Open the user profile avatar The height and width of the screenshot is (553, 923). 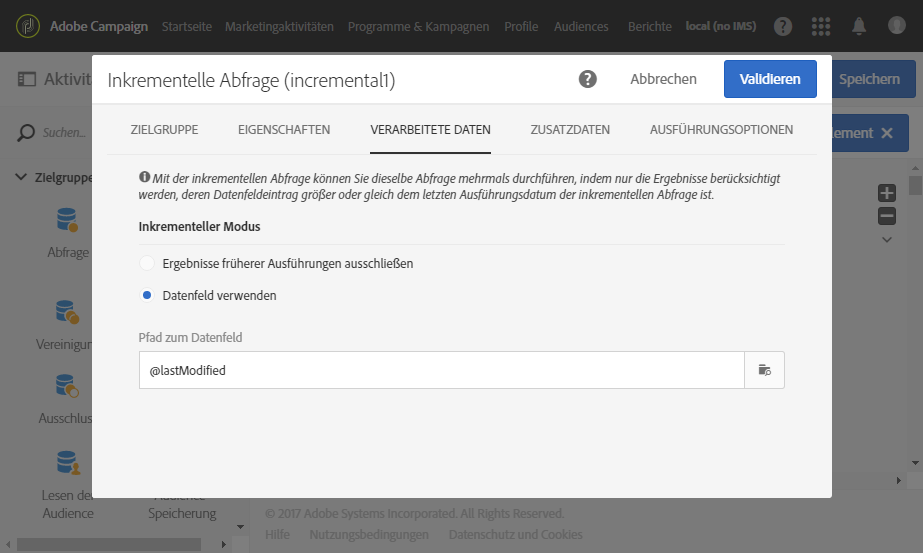[897, 25]
